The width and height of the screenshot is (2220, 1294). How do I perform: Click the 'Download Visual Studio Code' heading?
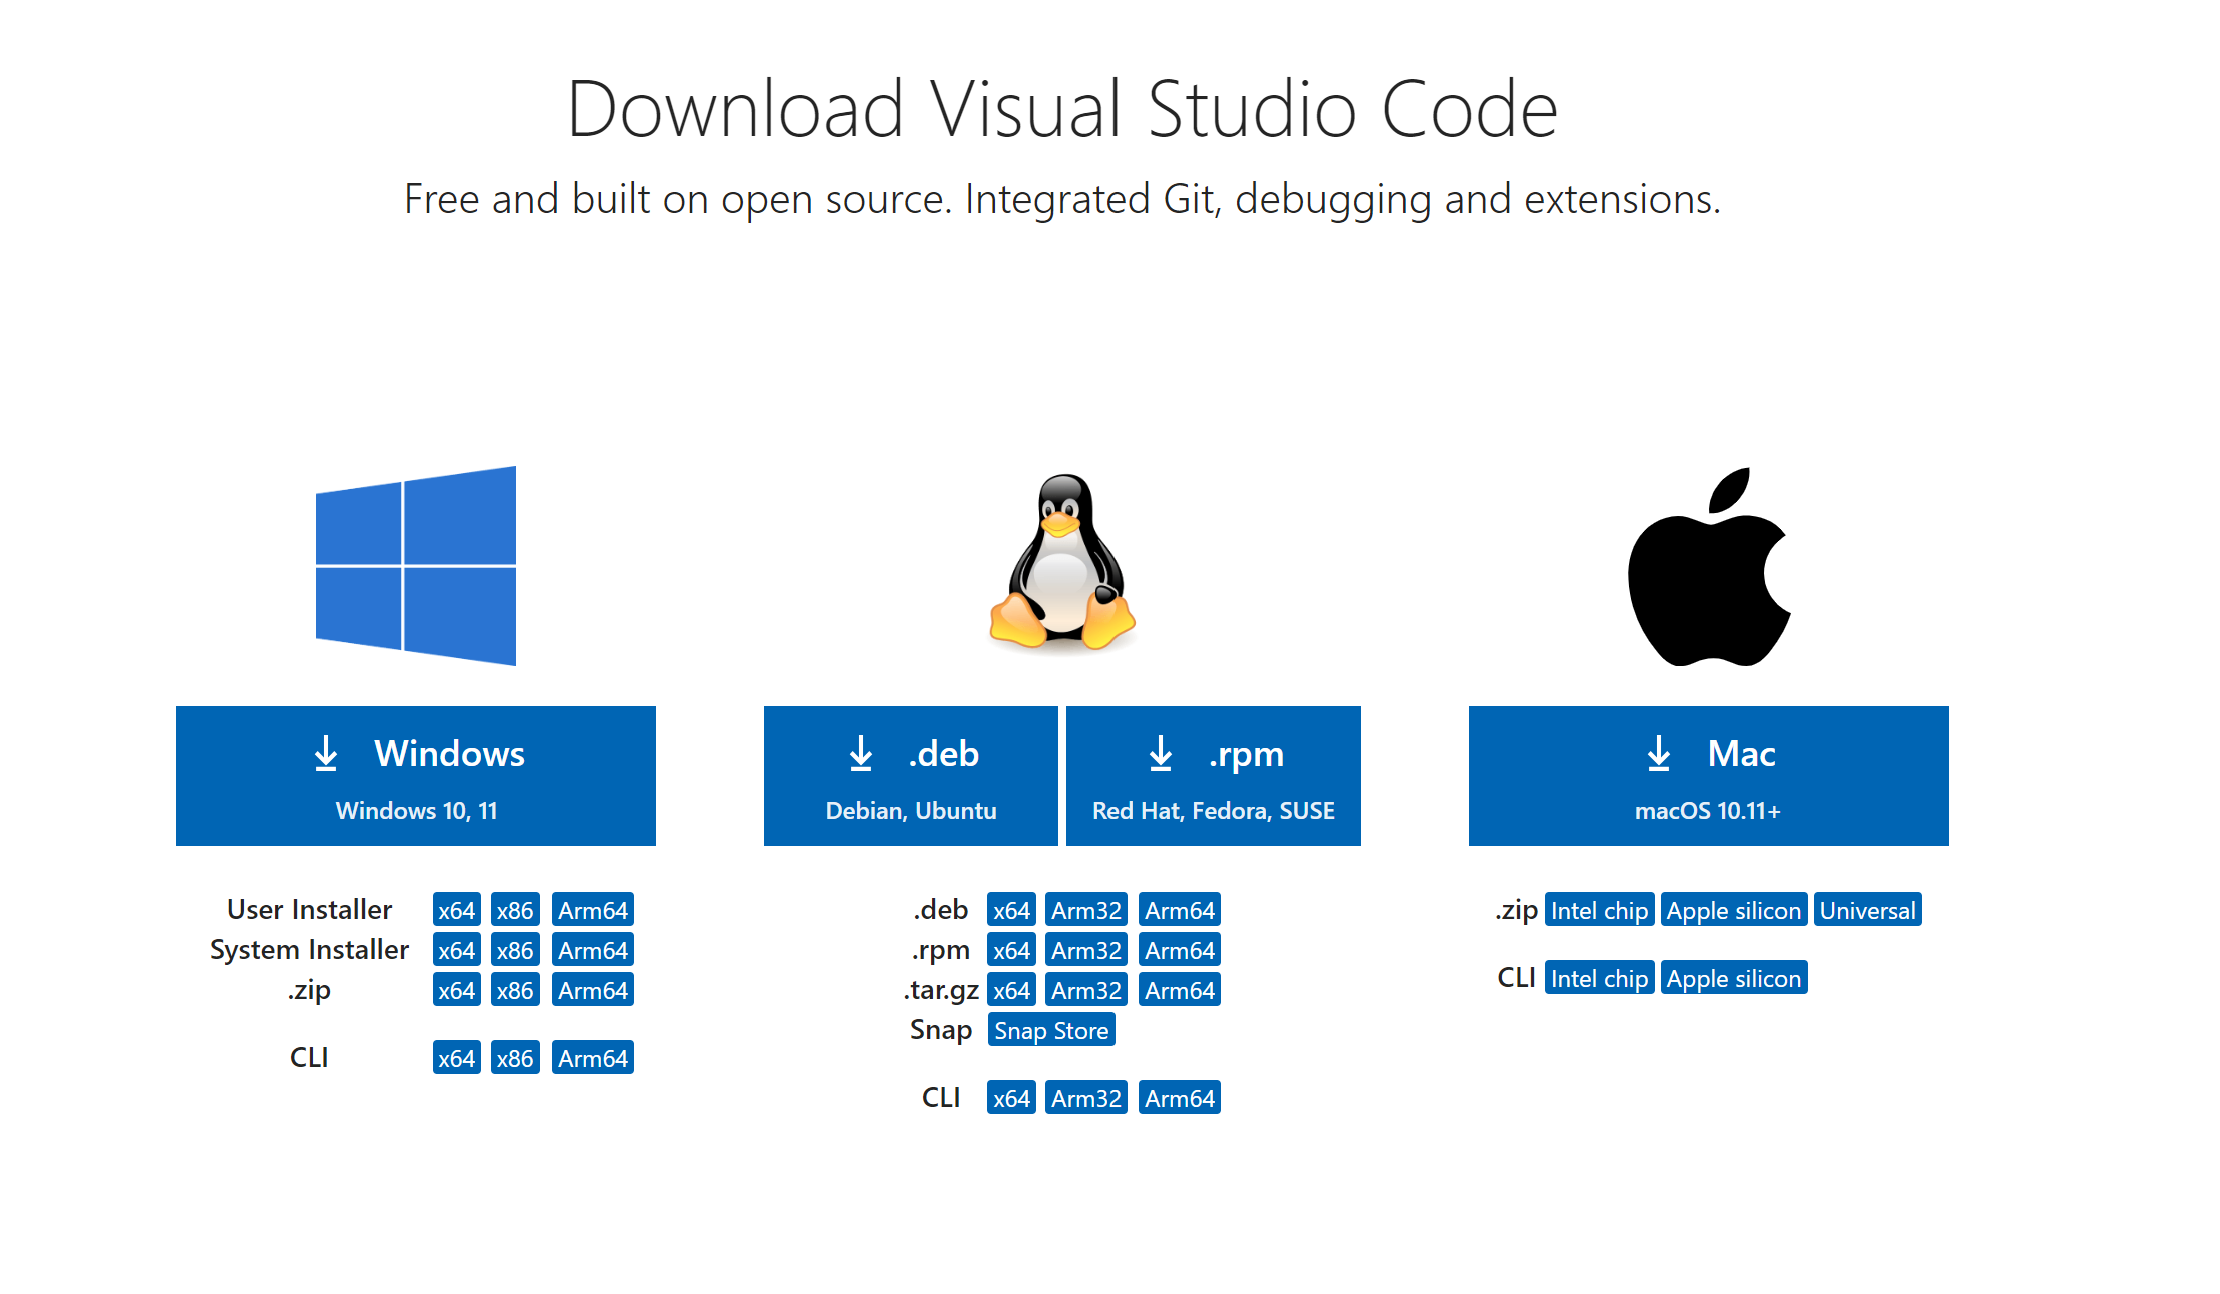[1062, 108]
